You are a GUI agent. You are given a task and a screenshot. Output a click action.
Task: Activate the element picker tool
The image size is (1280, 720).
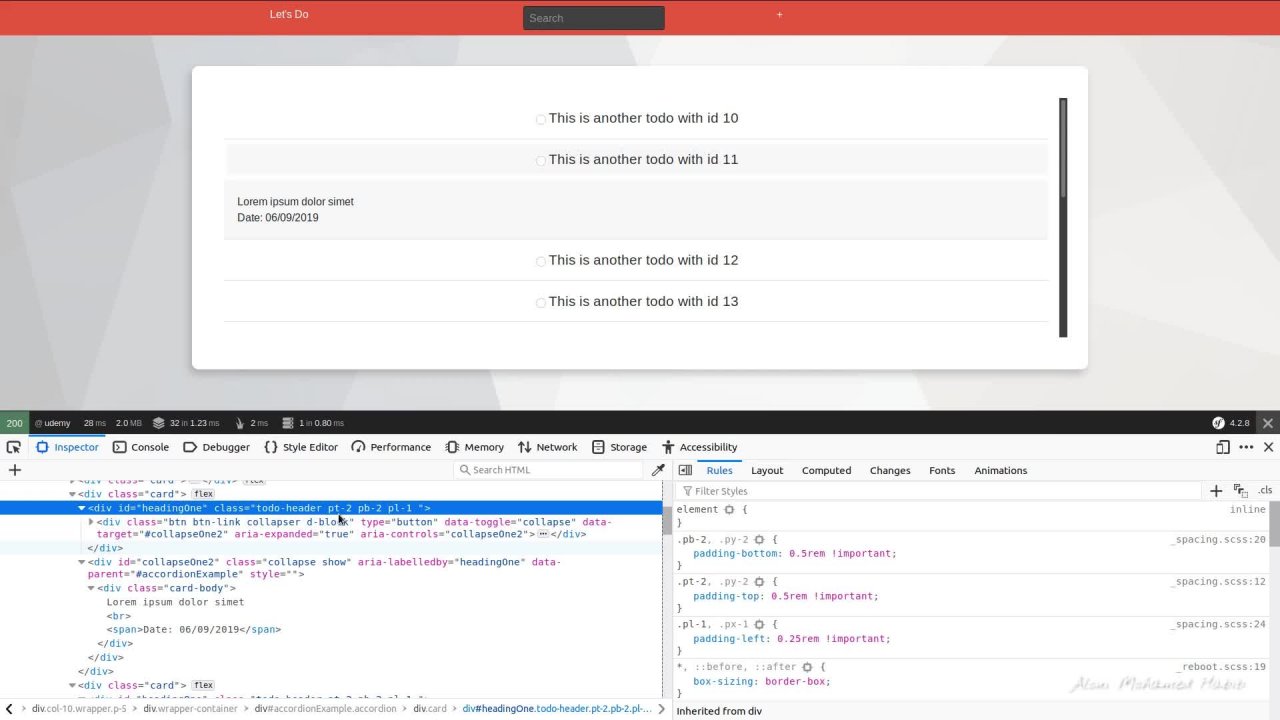click(x=14, y=448)
